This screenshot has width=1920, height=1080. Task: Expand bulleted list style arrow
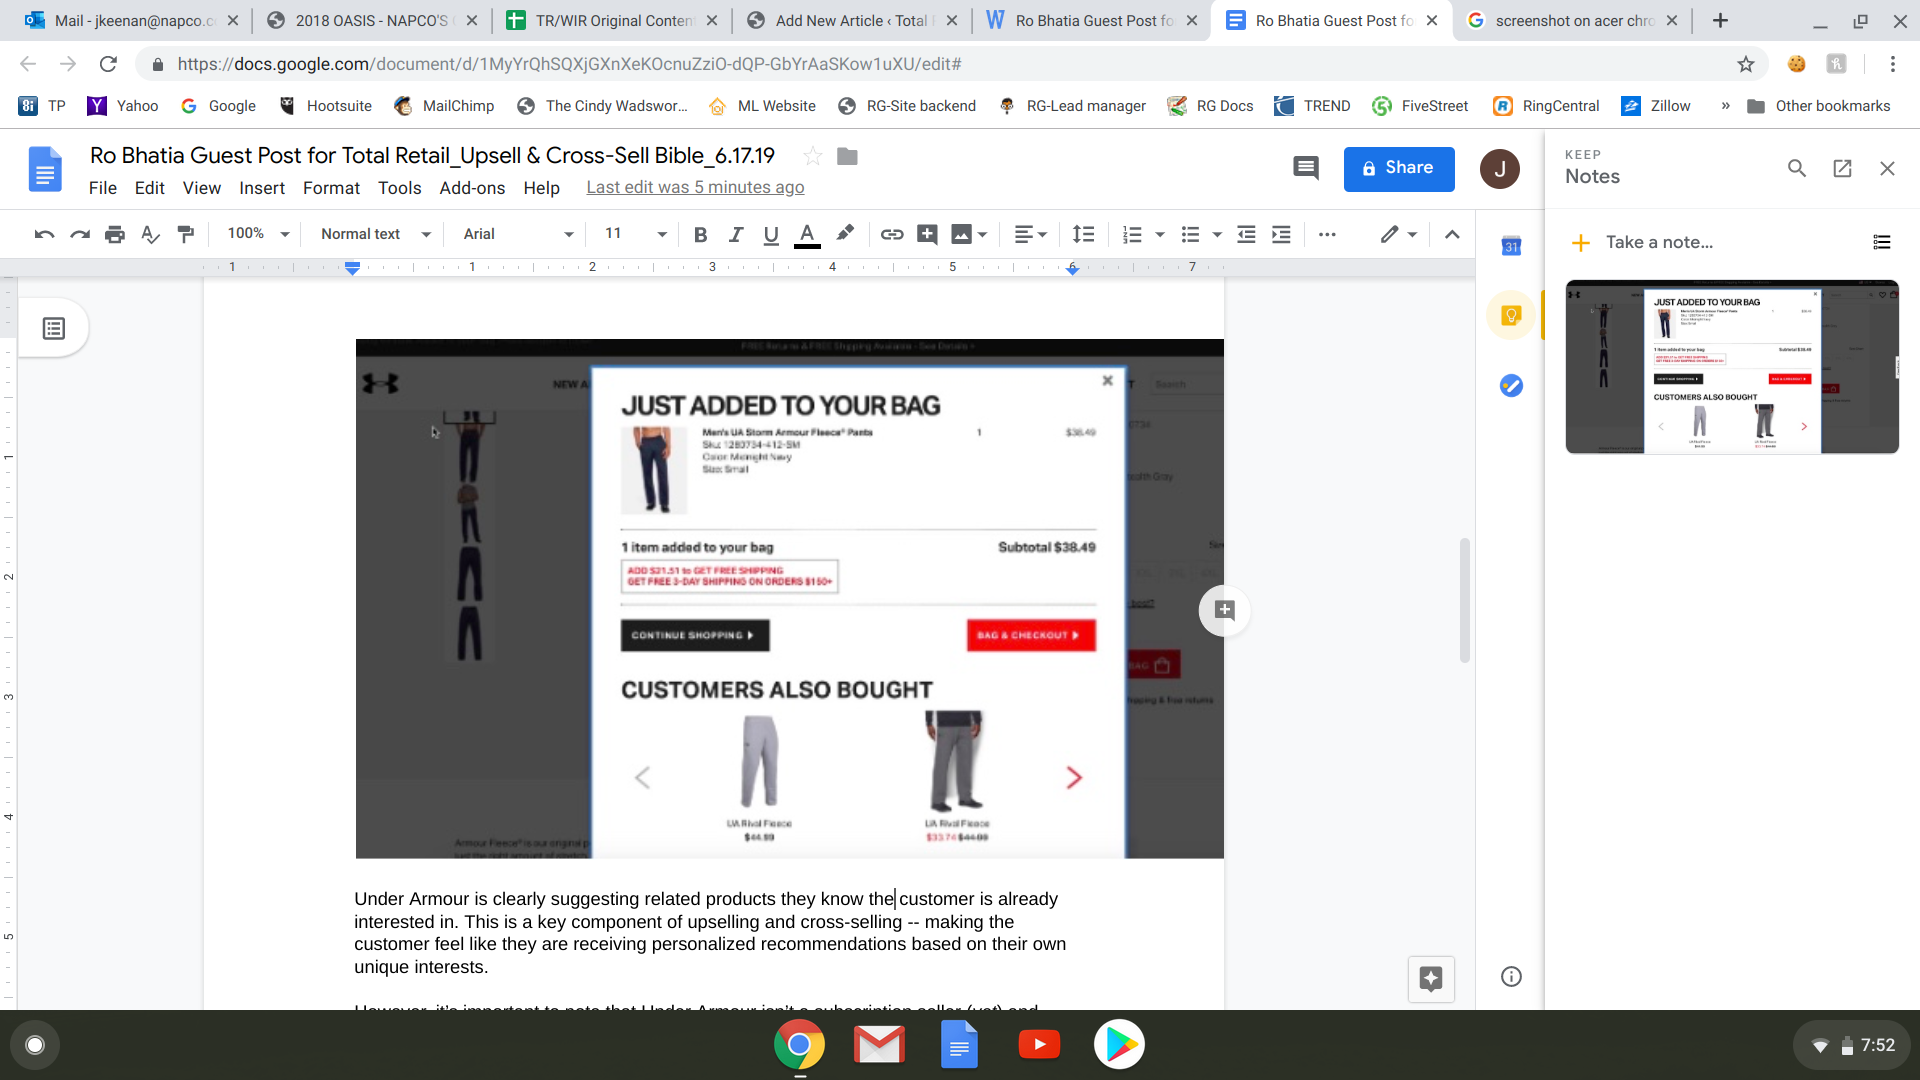point(1217,234)
